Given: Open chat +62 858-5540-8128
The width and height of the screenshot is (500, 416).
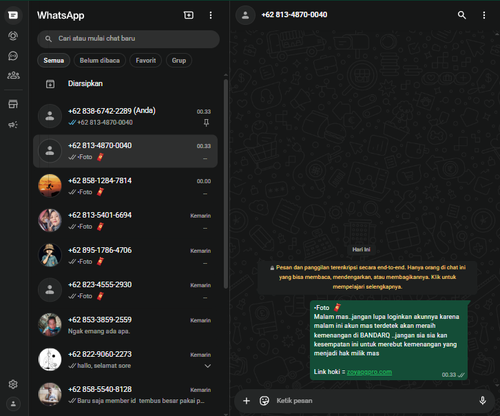Looking at the screenshot, I should [x=125, y=395].
